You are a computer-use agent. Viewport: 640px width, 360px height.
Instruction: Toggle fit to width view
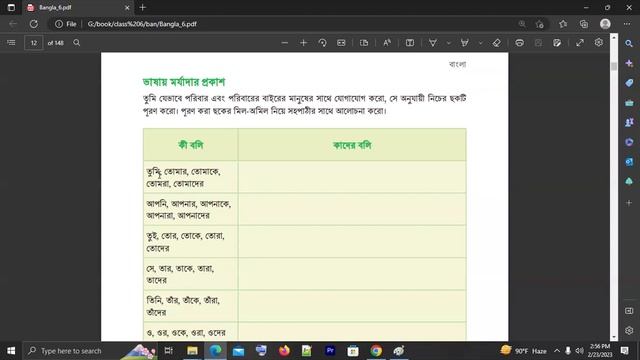click(341, 43)
